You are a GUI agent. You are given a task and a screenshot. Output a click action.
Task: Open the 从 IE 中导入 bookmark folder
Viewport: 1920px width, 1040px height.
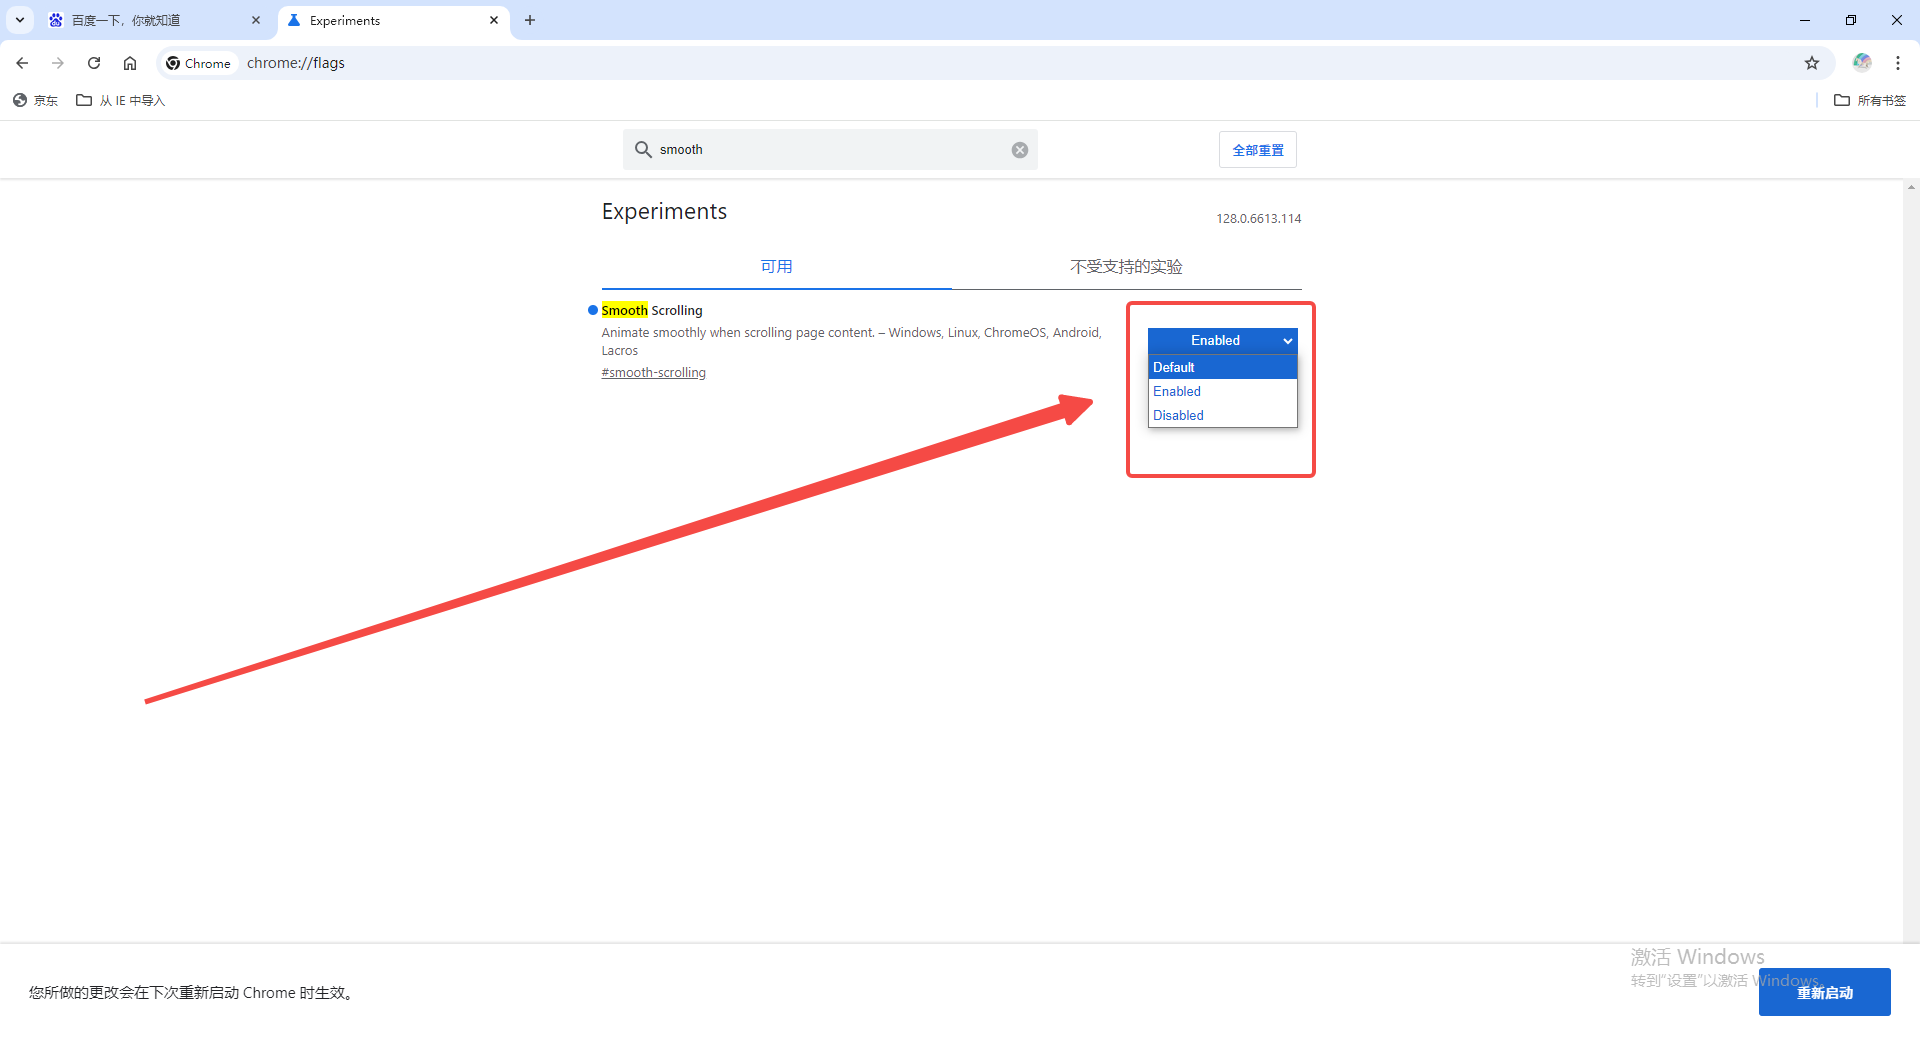[x=121, y=100]
